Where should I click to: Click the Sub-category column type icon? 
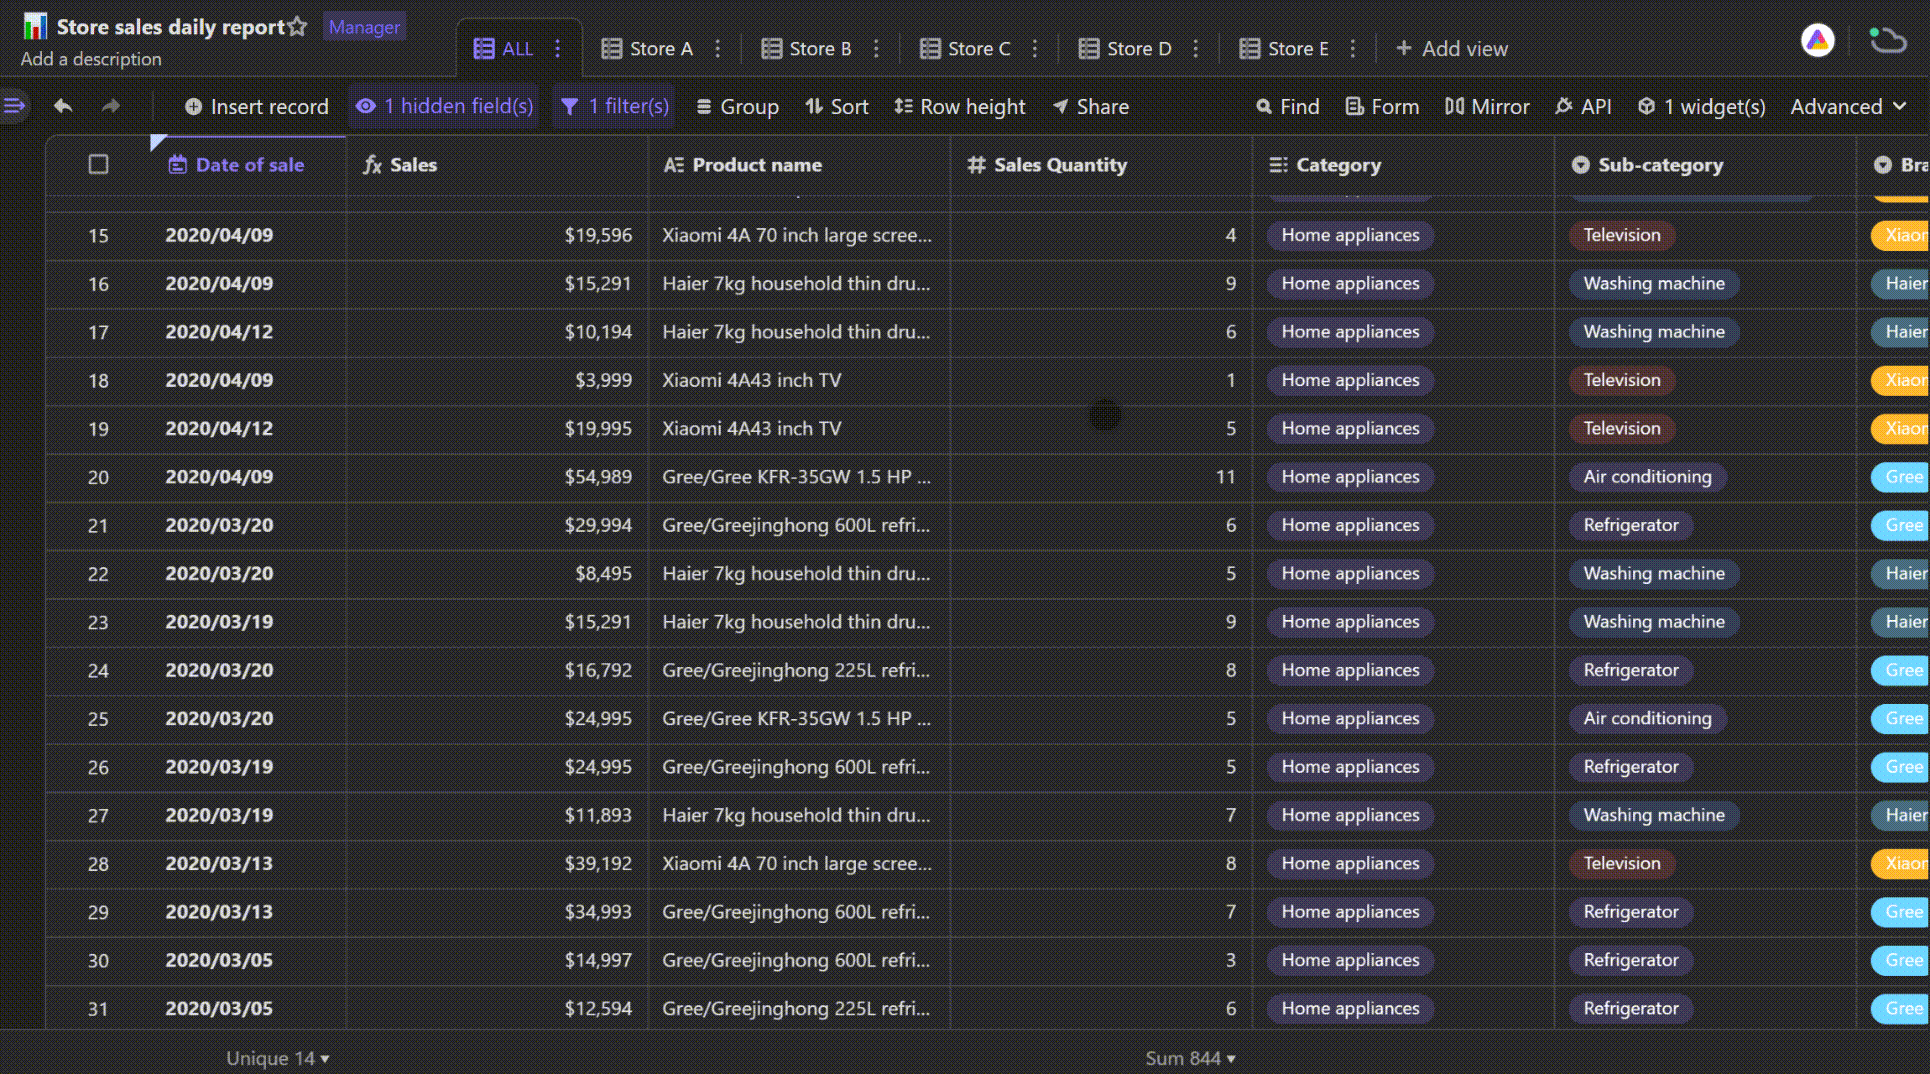click(x=1580, y=165)
